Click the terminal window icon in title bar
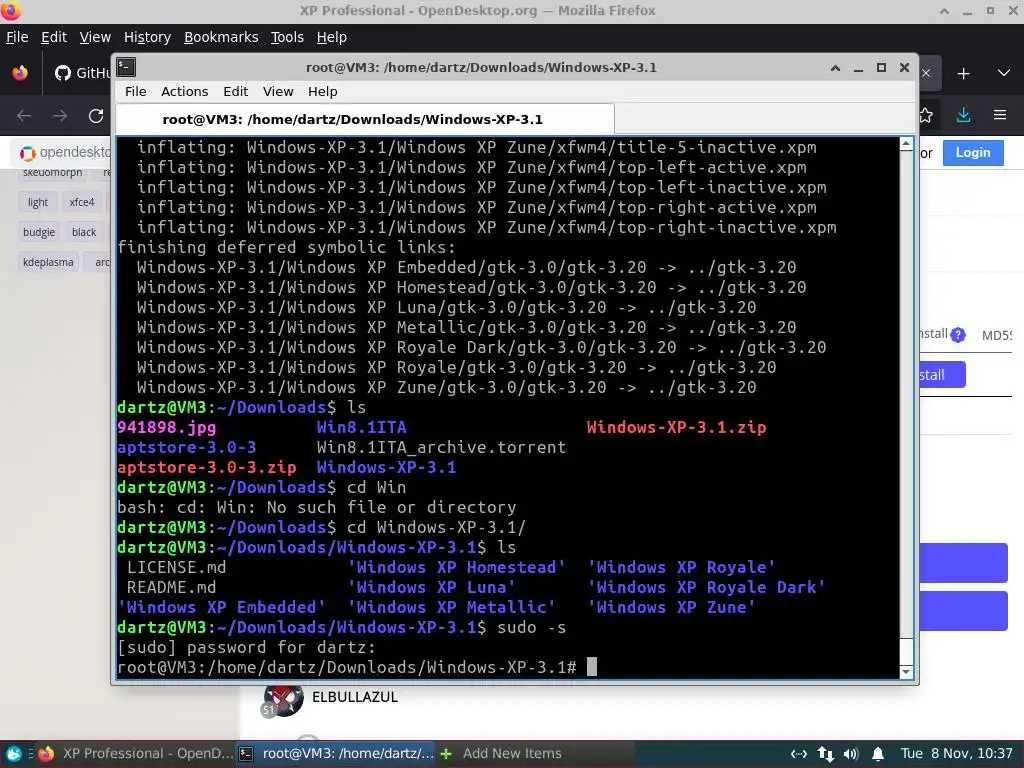The image size is (1024, 768). pyautogui.click(x=126, y=67)
